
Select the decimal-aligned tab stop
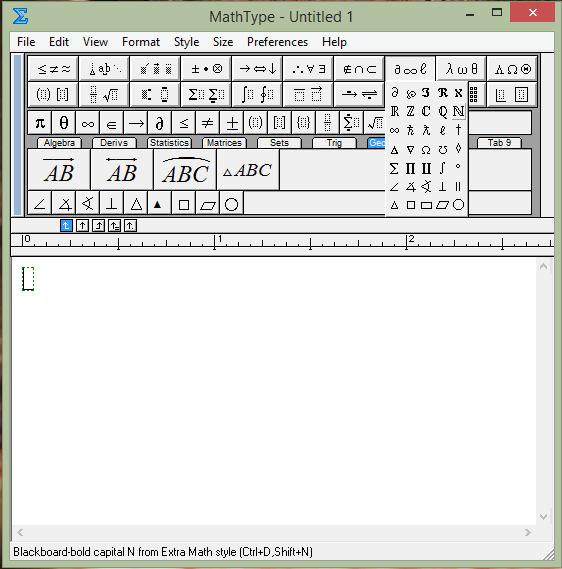tap(130, 226)
